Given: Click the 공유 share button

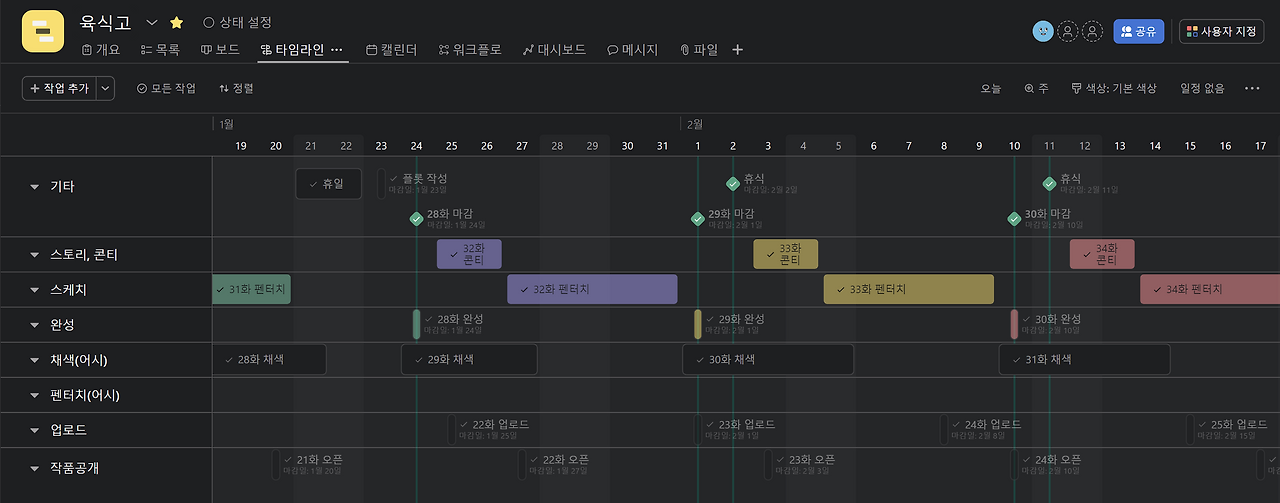Looking at the screenshot, I should [1139, 31].
